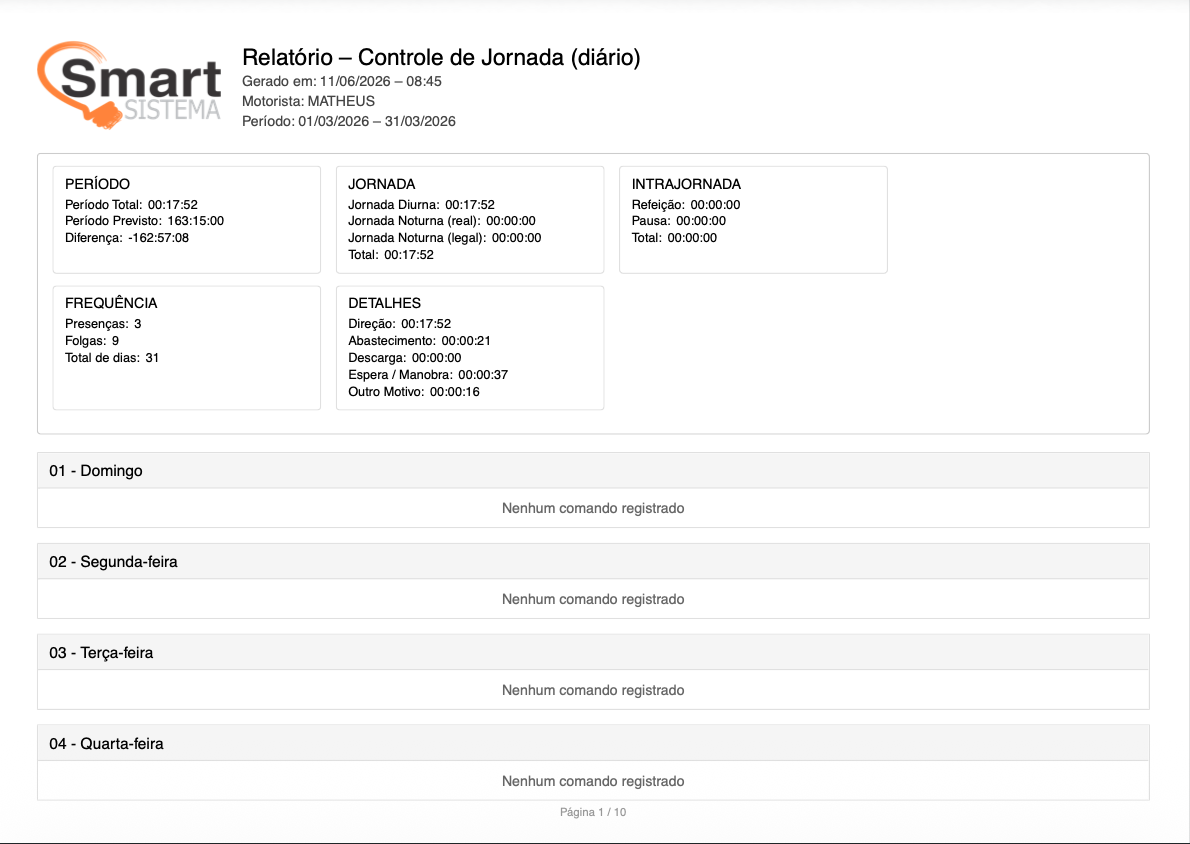The height and width of the screenshot is (844, 1190).
Task: Click 'Refeição: 00:00:00' line
Action: pyautogui.click(x=686, y=205)
